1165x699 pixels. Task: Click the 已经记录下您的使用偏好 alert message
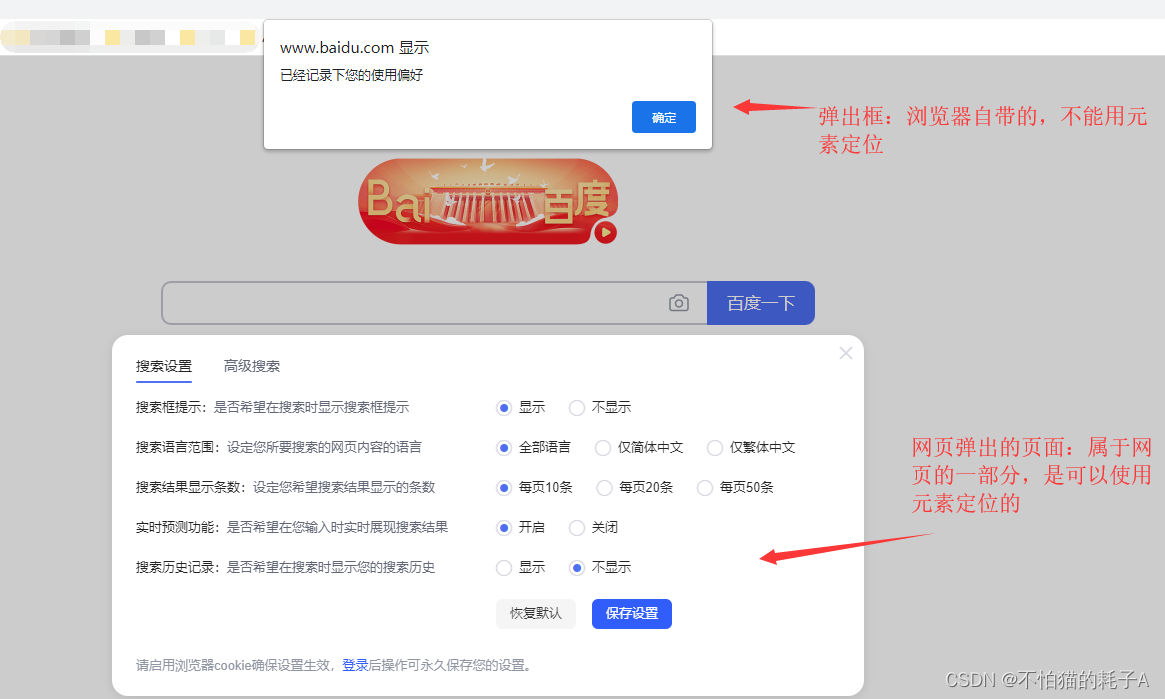[x=351, y=75]
